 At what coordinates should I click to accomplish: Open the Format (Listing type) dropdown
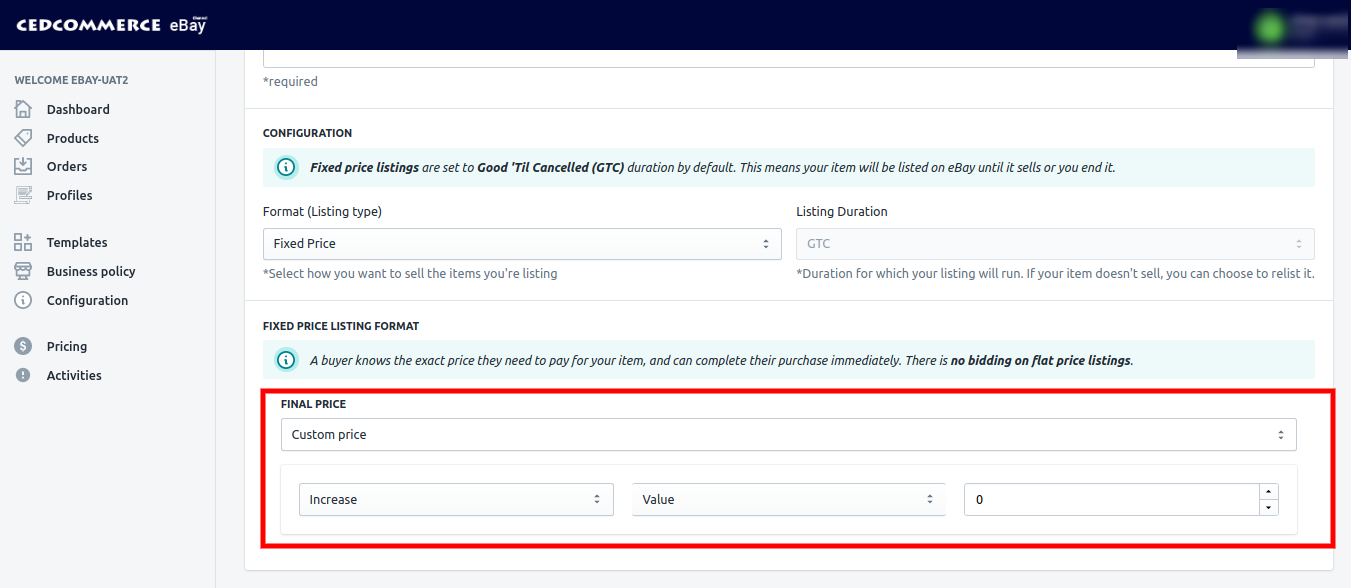coord(521,244)
